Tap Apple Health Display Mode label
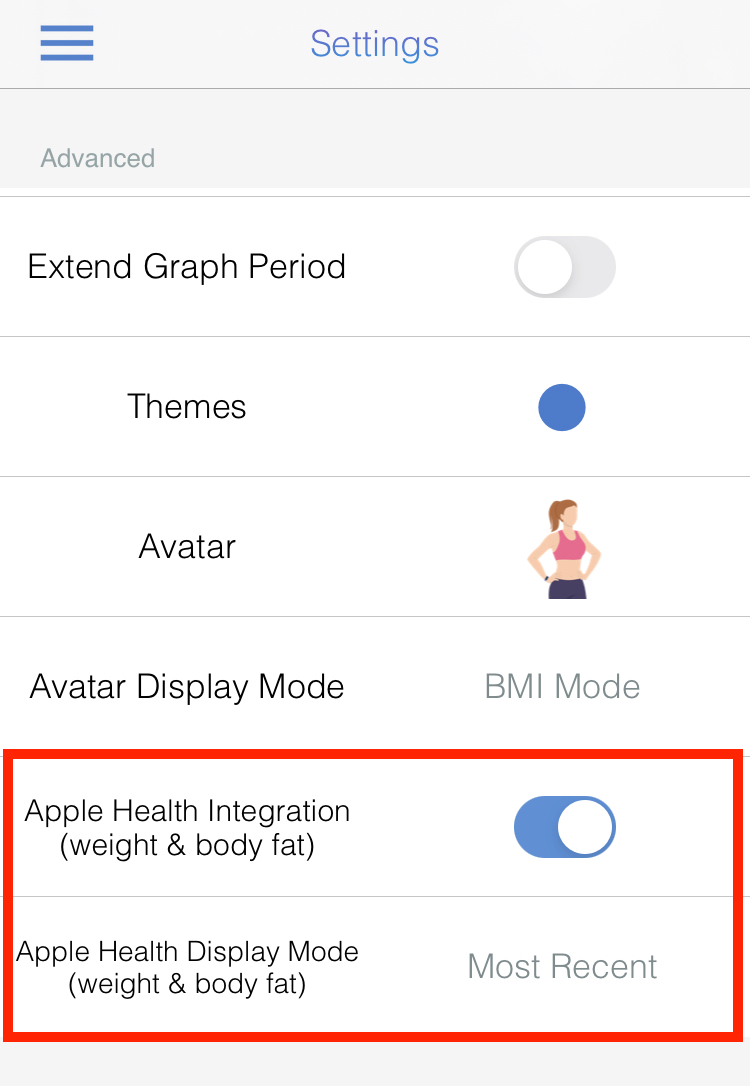Viewport: 750px width, 1086px height. tap(187, 967)
